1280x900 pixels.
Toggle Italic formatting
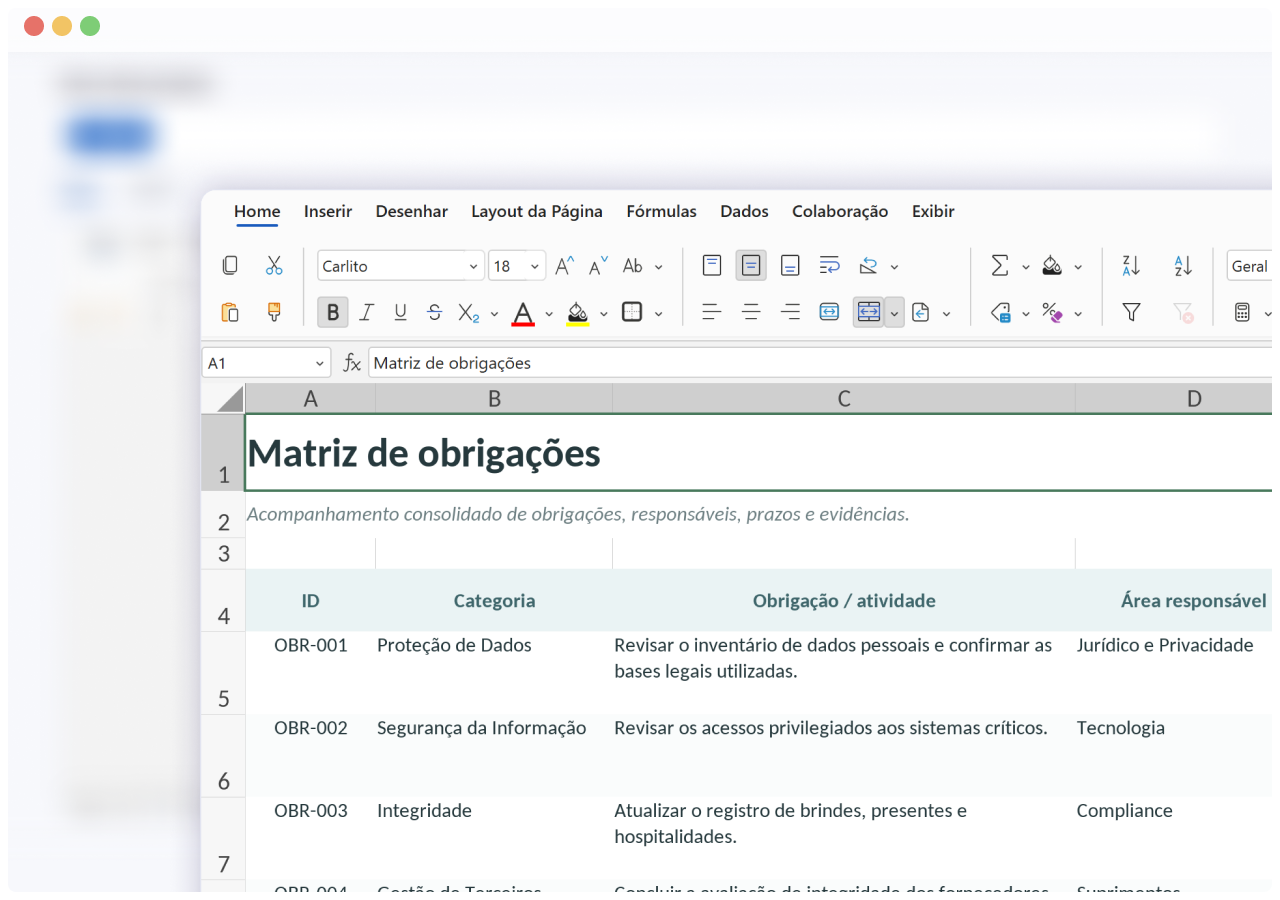pyautogui.click(x=366, y=312)
